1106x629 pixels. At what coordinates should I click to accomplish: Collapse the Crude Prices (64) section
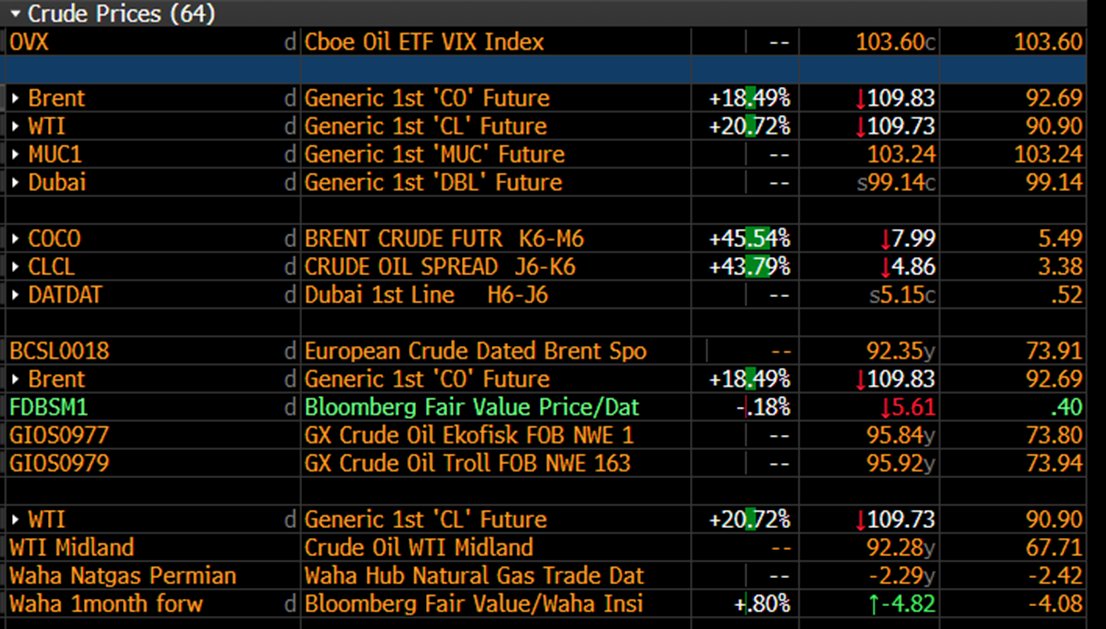tap(16, 13)
